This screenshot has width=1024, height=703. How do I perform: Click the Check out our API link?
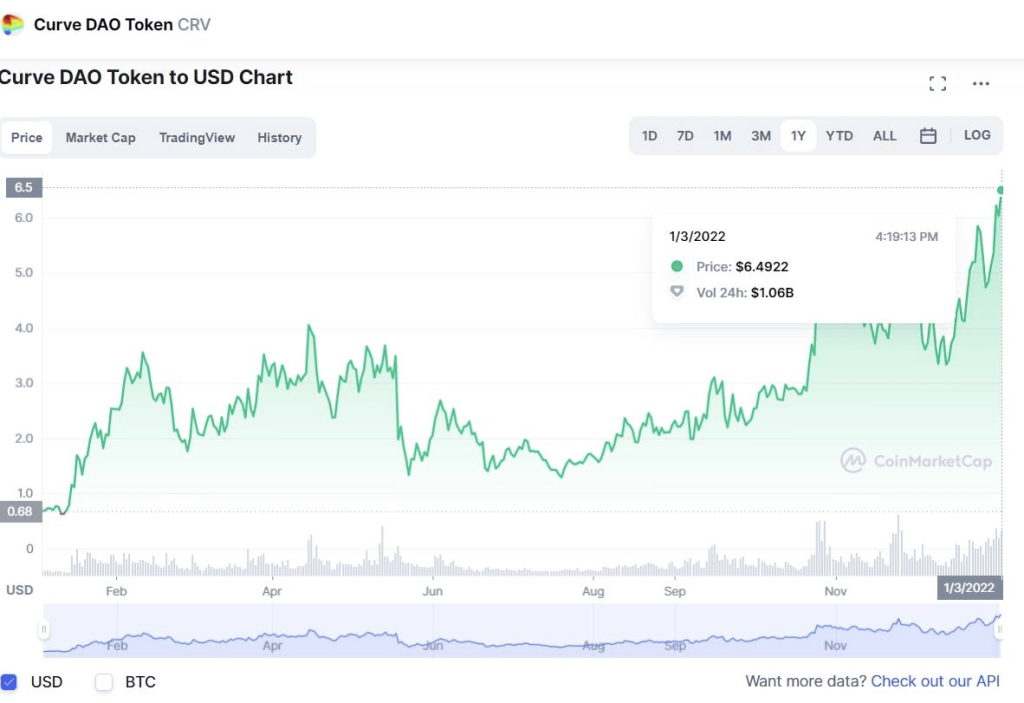pos(935,681)
